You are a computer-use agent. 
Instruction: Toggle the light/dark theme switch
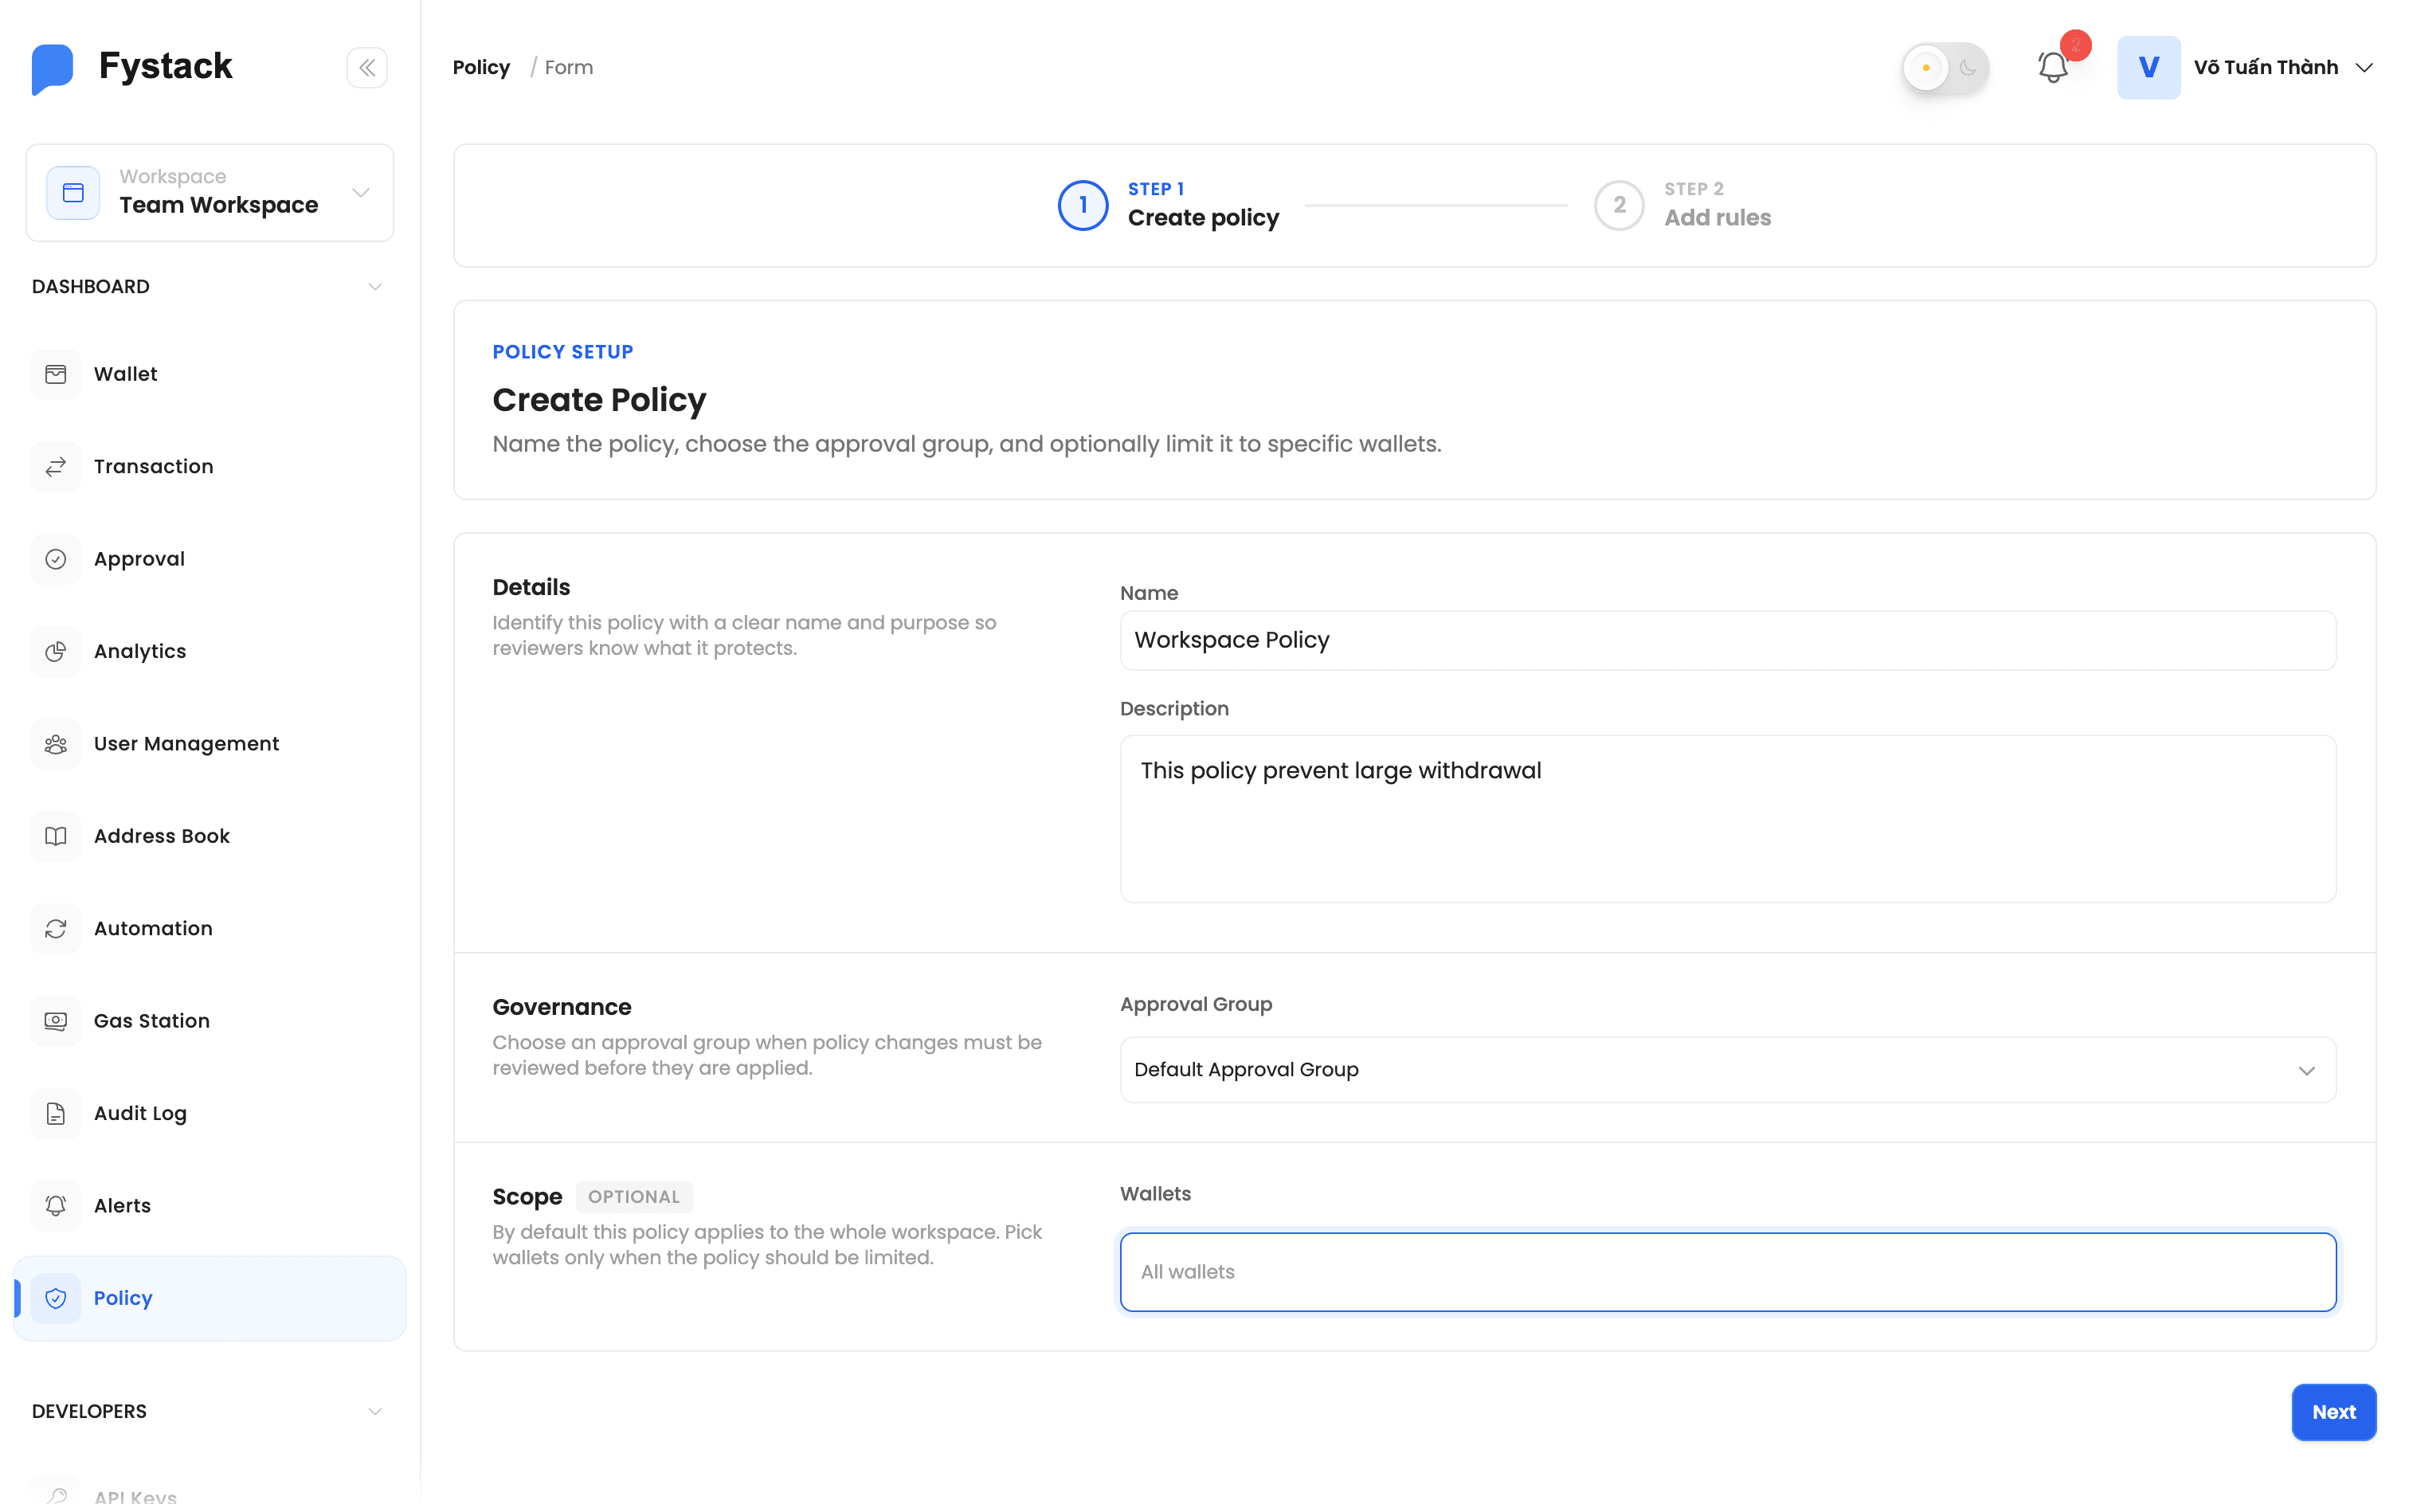1945,68
